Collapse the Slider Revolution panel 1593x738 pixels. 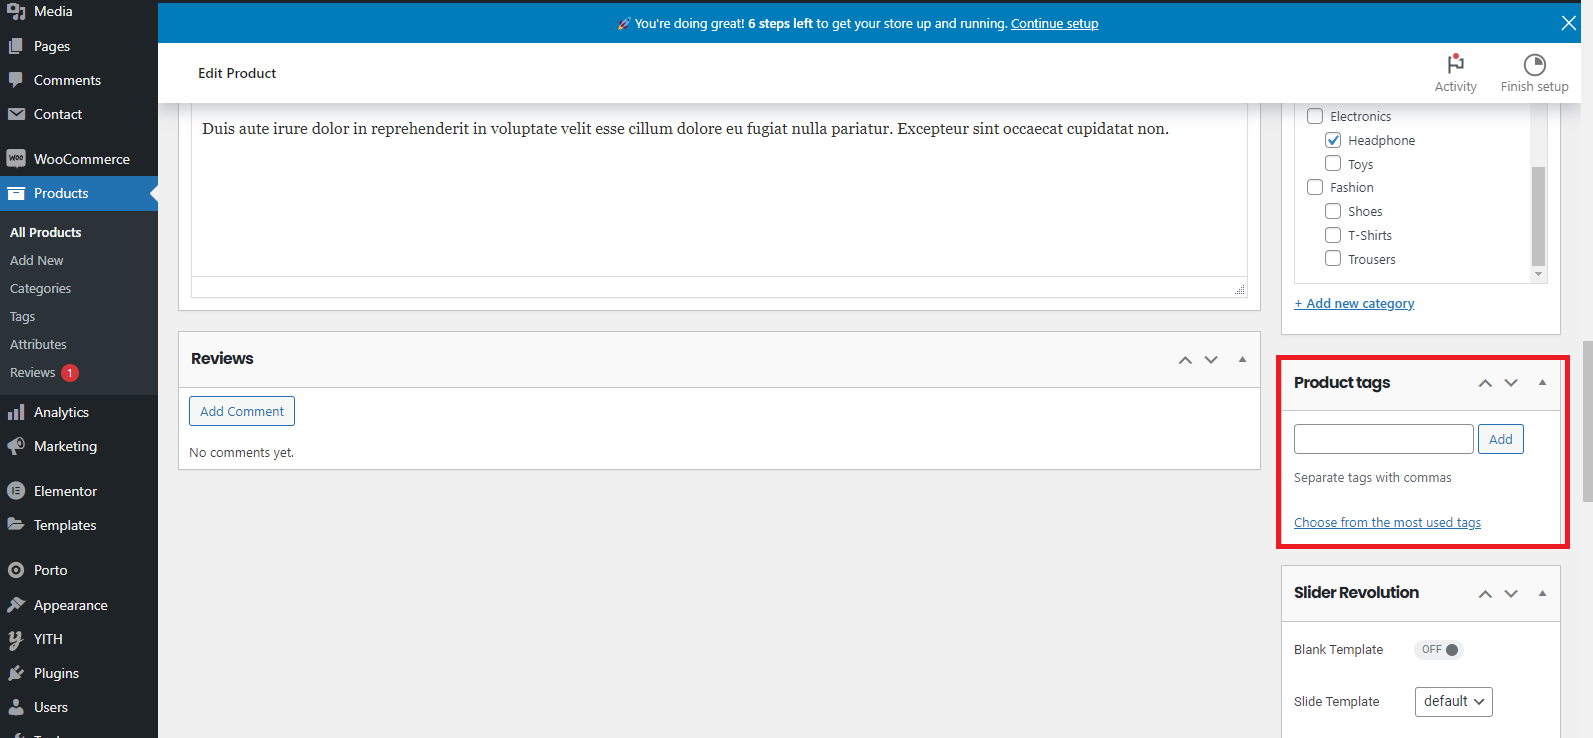point(1543,593)
